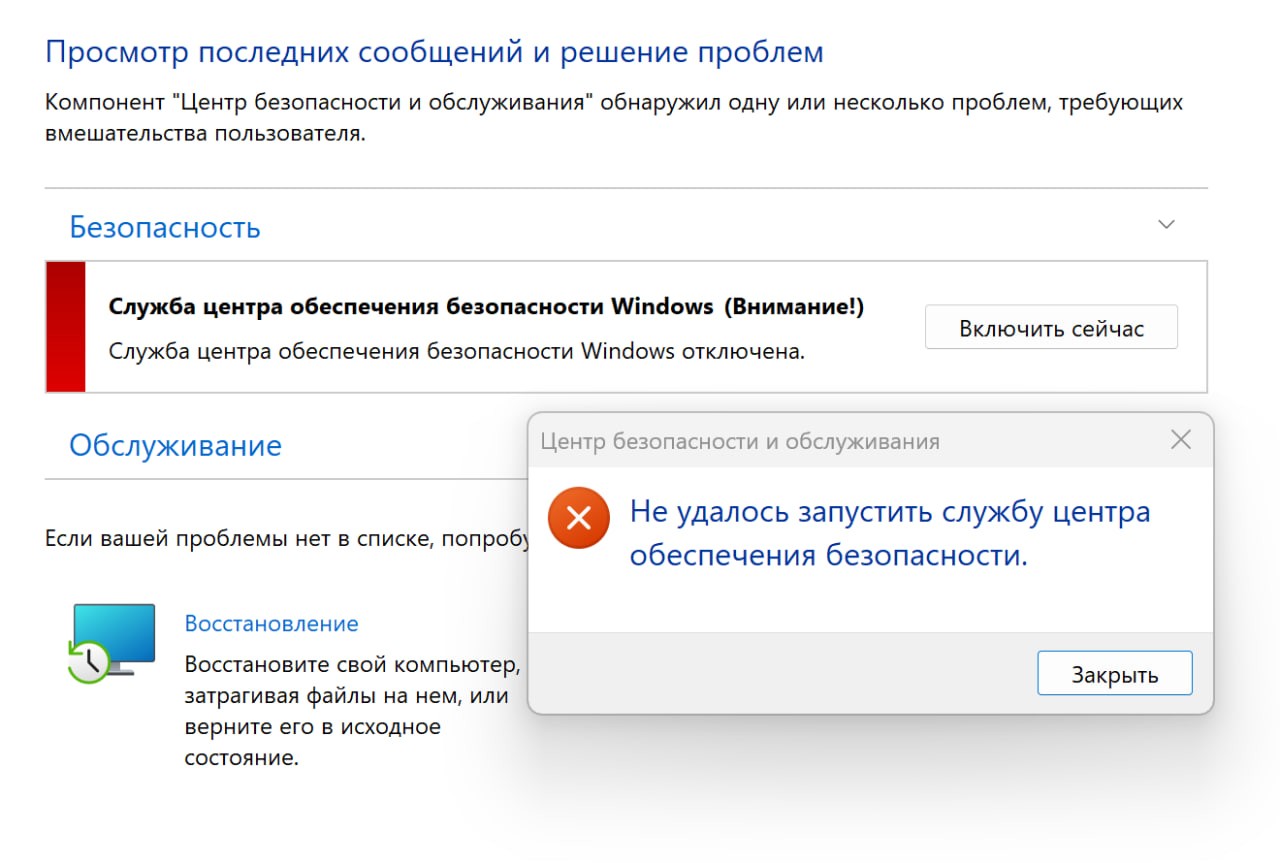Close the dialog with the X icon
The image size is (1280, 863).
(x=1181, y=440)
